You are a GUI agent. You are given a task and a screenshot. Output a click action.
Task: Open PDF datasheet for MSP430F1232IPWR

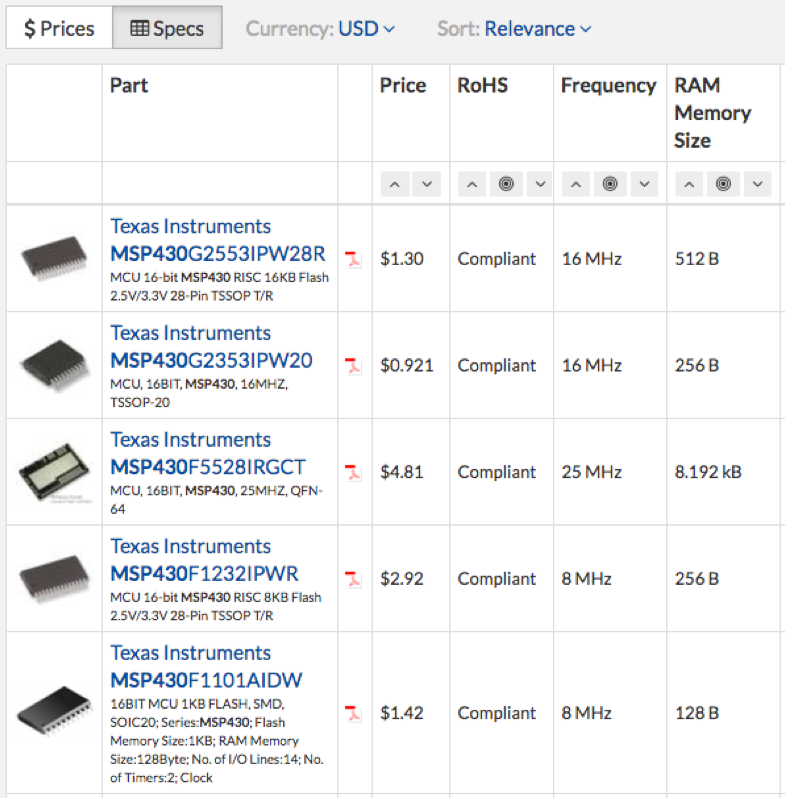pyautogui.click(x=352, y=579)
